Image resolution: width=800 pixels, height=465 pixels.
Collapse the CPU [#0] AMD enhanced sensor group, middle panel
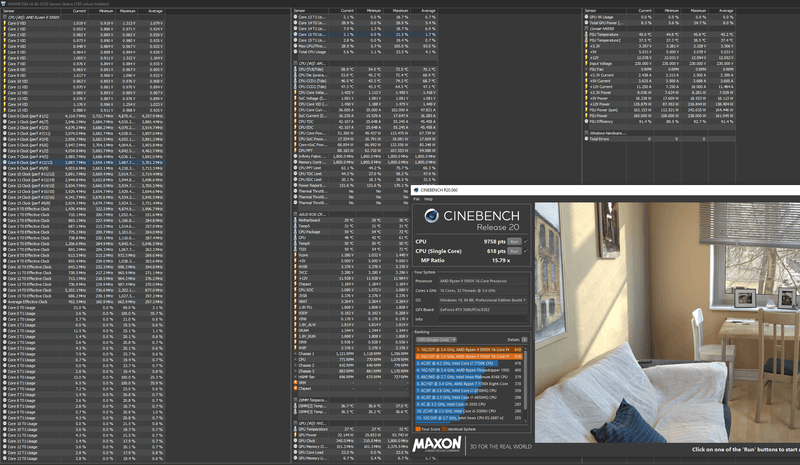pyautogui.click(x=295, y=63)
